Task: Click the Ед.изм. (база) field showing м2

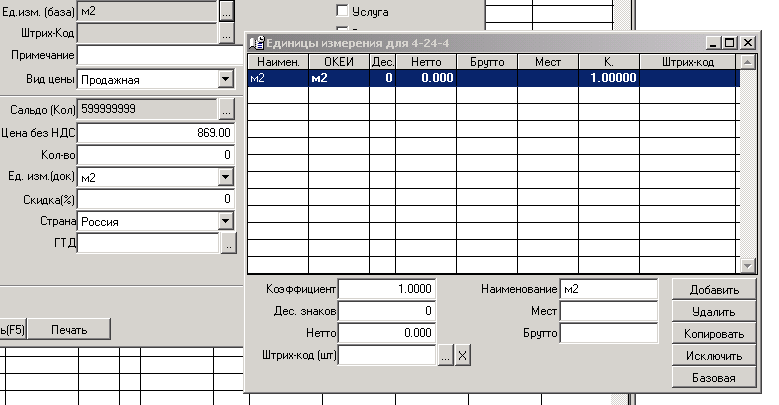Action: pyautogui.click(x=147, y=11)
